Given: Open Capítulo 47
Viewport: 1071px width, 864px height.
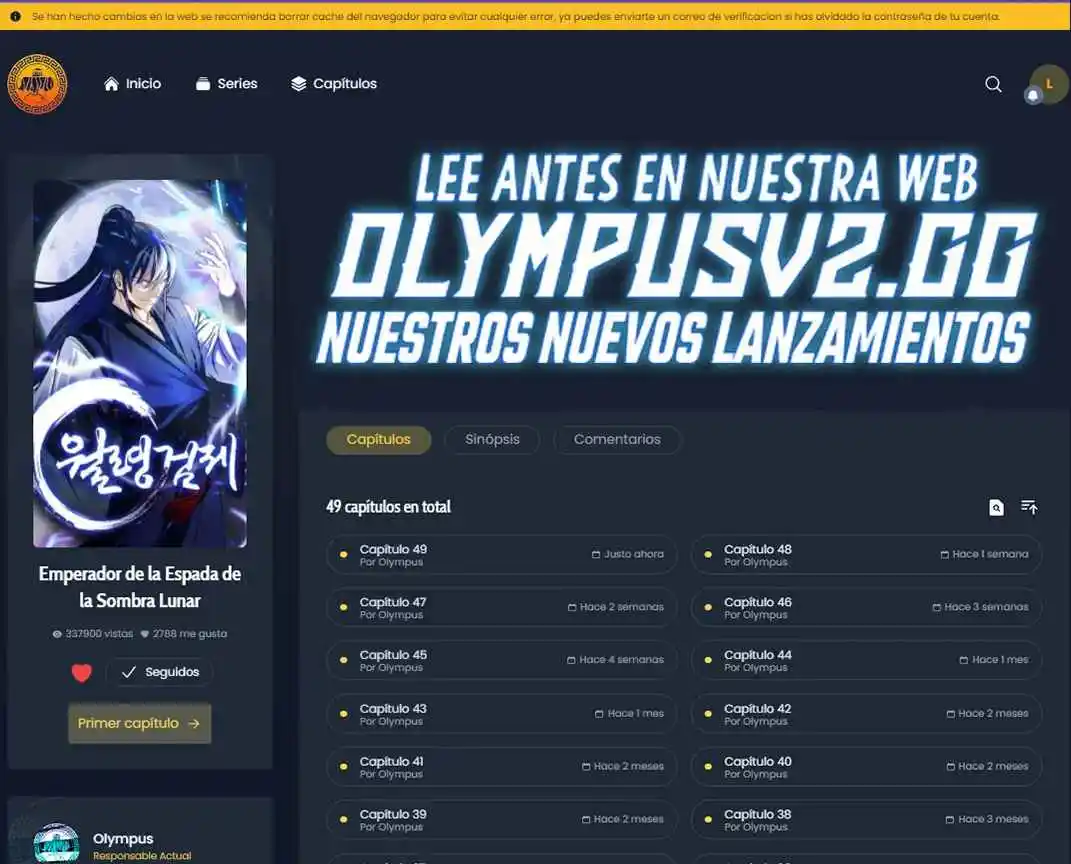Looking at the screenshot, I should click(501, 607).
